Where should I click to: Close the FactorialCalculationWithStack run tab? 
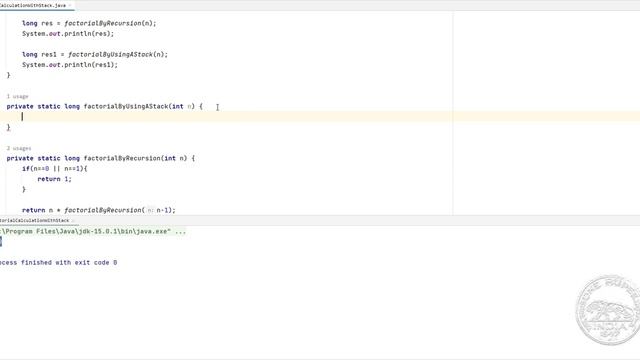73,220
